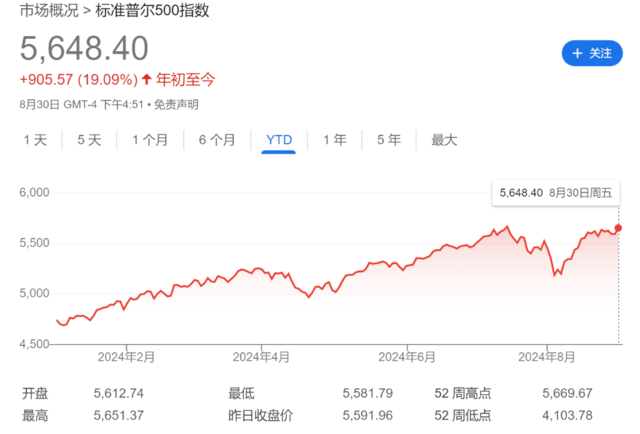
Task: Click the 最高 value 5,651.37
Action: tap(119, 416)
